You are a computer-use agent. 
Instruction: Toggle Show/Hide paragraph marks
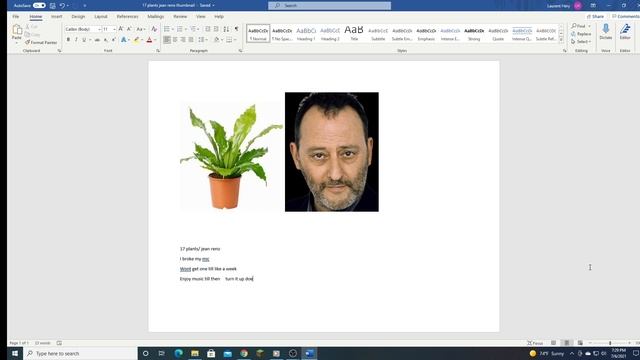pos(236,29)
